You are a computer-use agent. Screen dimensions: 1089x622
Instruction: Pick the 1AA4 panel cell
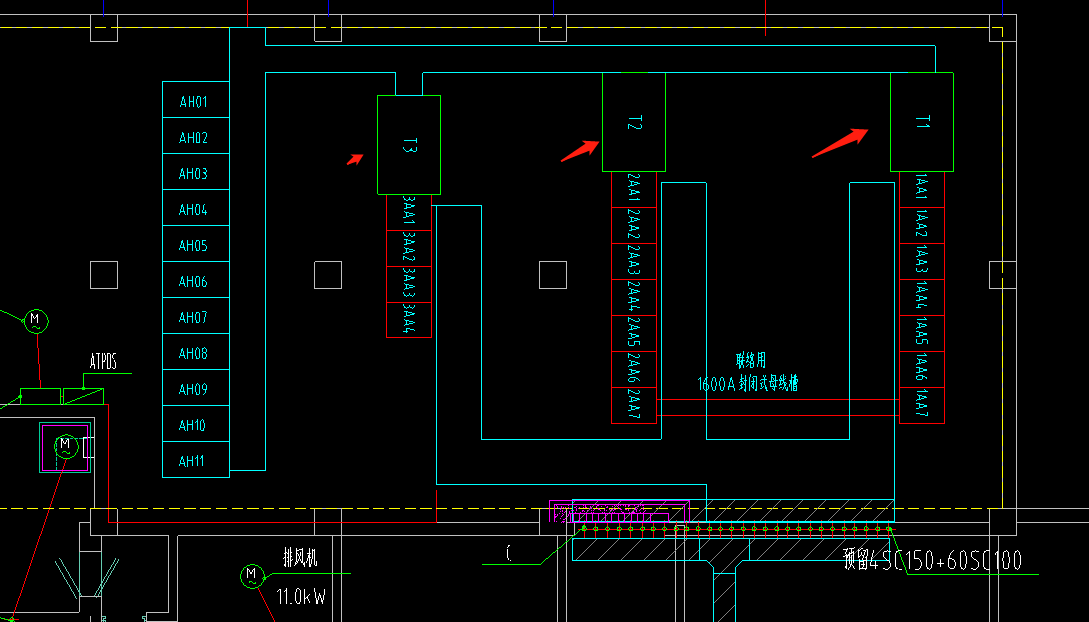click(x=922, y=297)
